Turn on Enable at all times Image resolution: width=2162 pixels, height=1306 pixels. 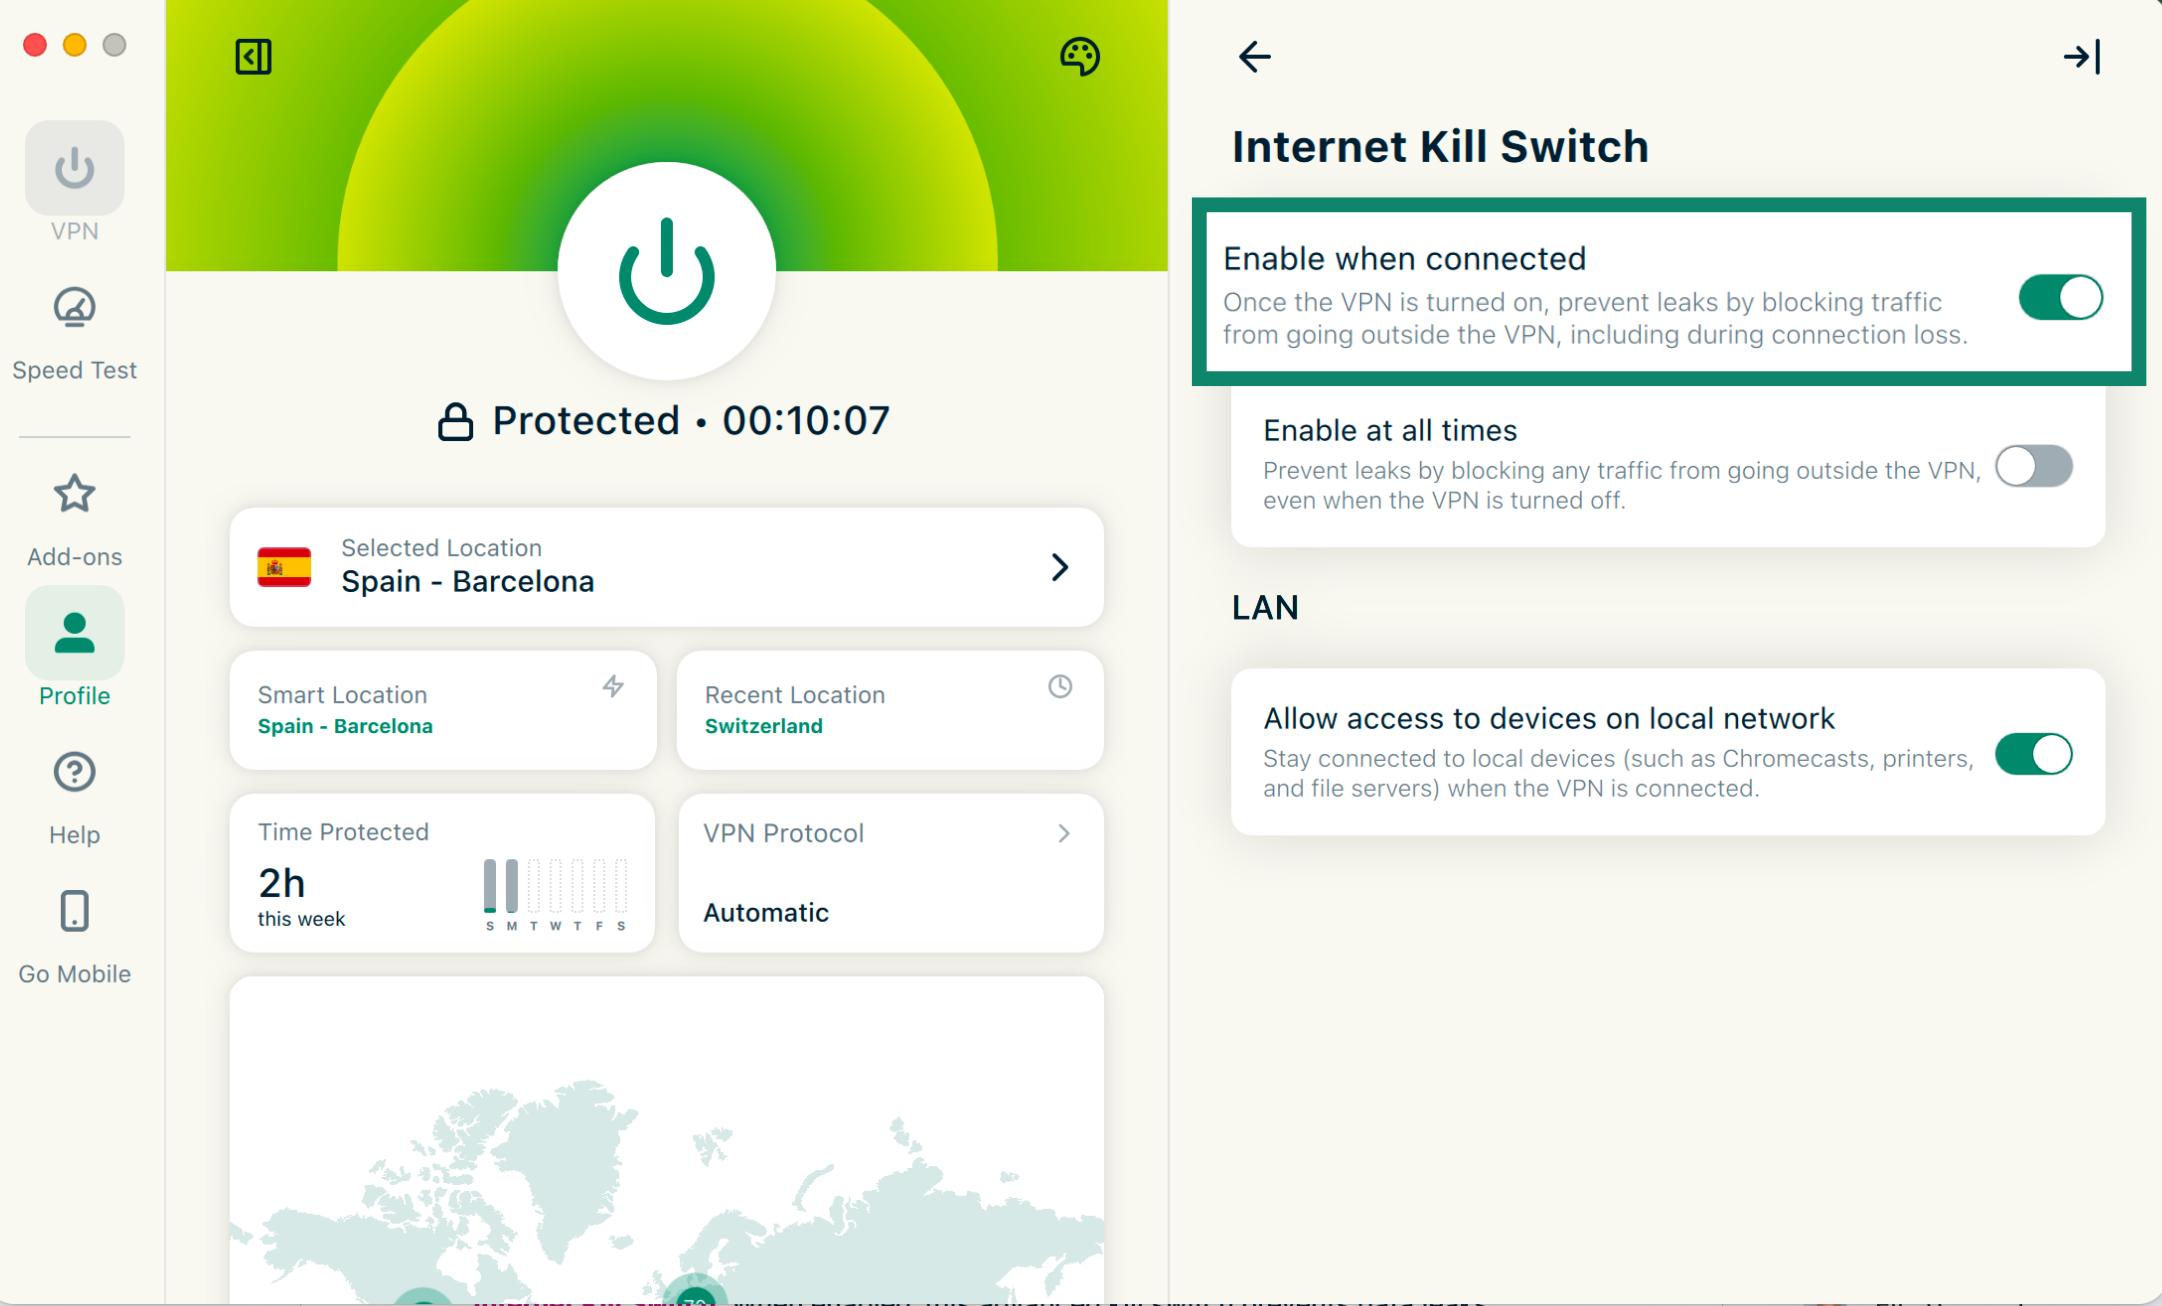pyautogui.click(x=2033, y=466)
